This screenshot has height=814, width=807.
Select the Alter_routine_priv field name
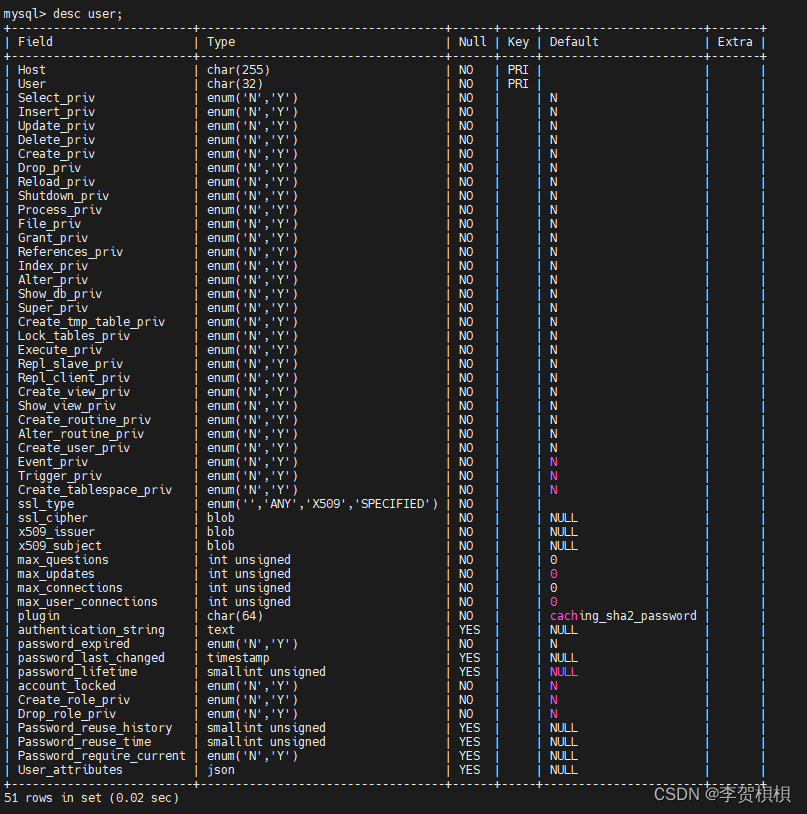click(81, 435)
